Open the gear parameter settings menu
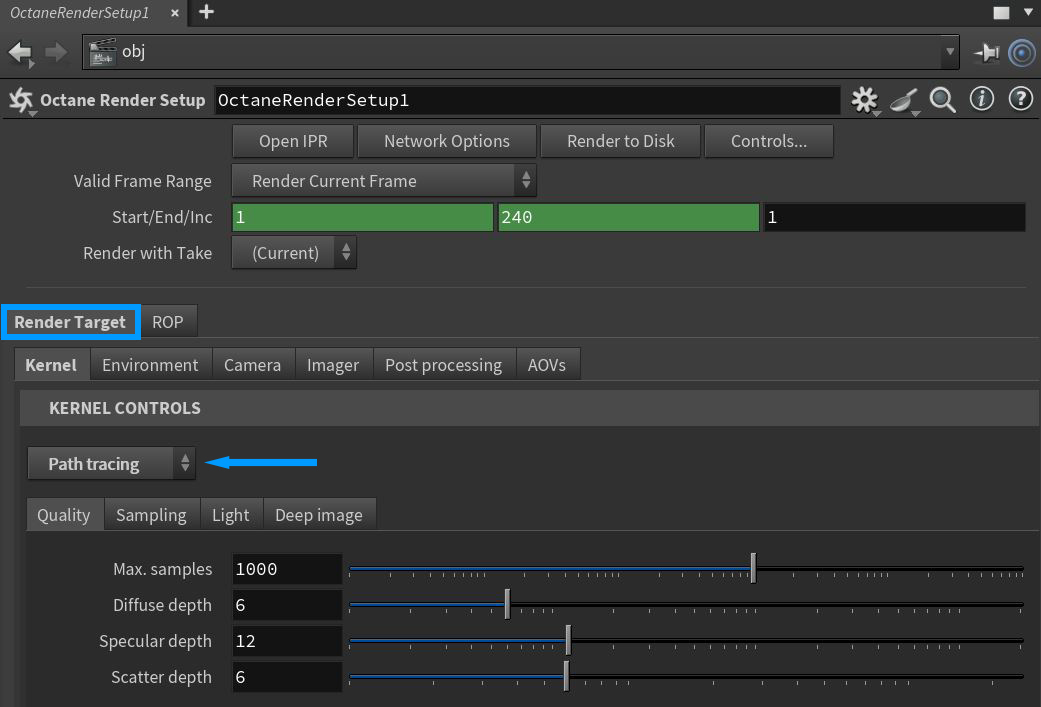Screen dimensions: 1041x707 [x=864, y=100]
